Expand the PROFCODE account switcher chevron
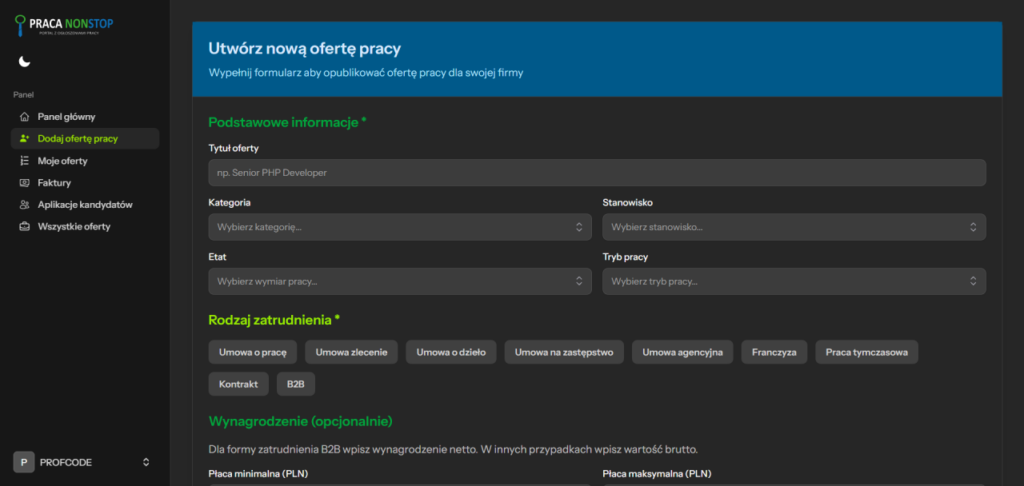This screenshot has width=1024, height=486. tap(146, 462)
